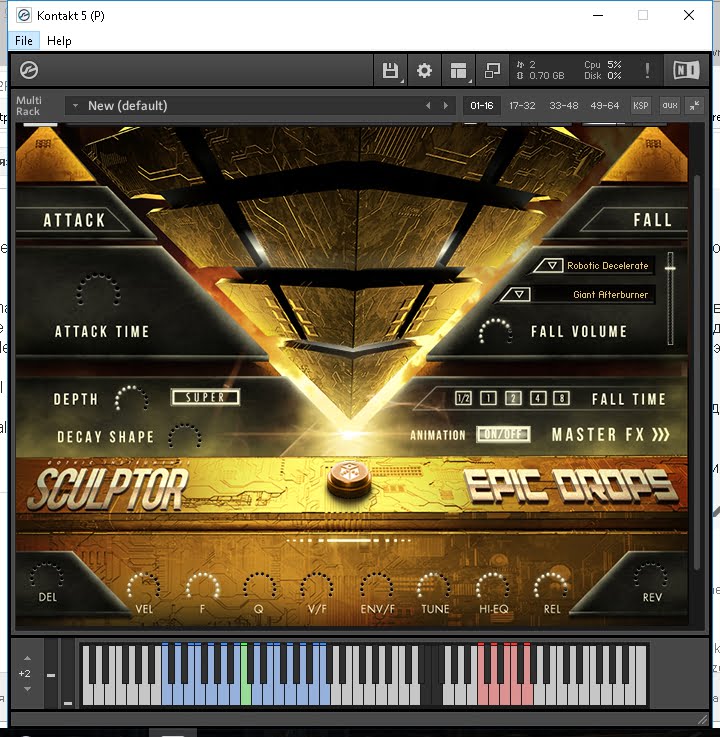Click the Native Instruments NI logo
The width and height of the screenshot is (720, 737).
click(686, 71)
